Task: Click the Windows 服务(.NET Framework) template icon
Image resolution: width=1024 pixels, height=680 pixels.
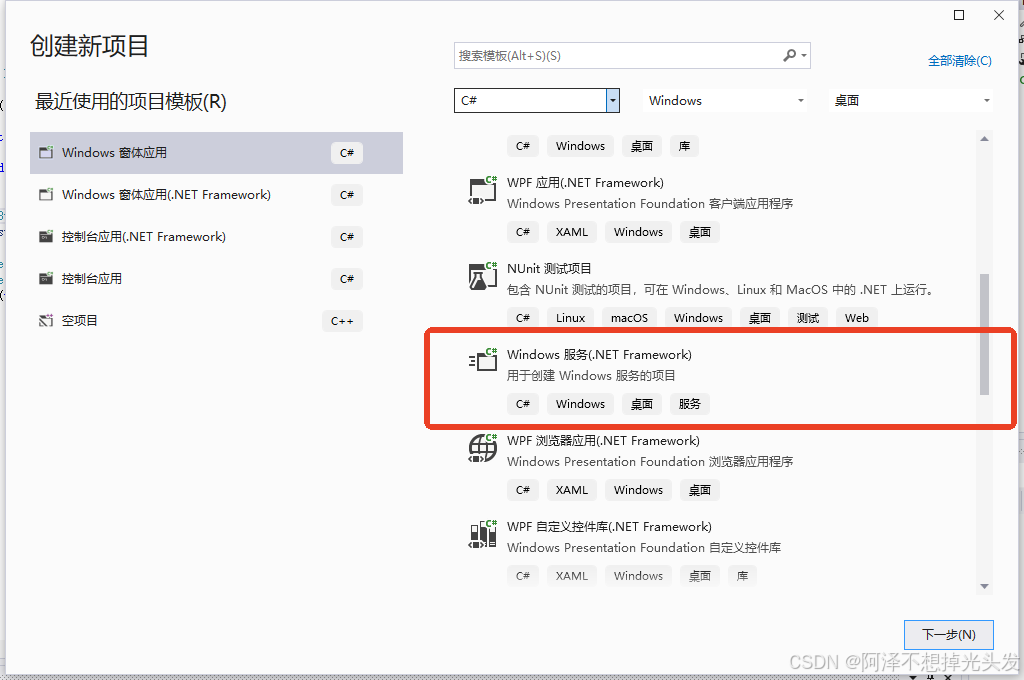Action: [x=483, y=361]
